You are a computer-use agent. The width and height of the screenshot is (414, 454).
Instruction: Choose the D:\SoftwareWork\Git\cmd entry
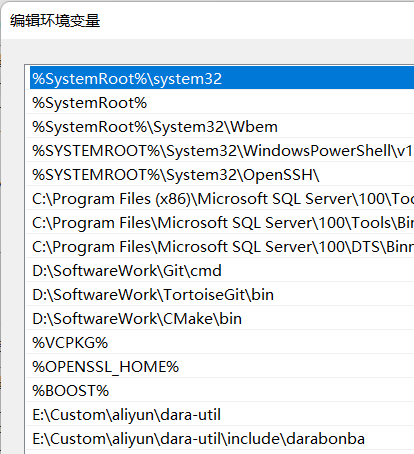(x=220, y=270)
